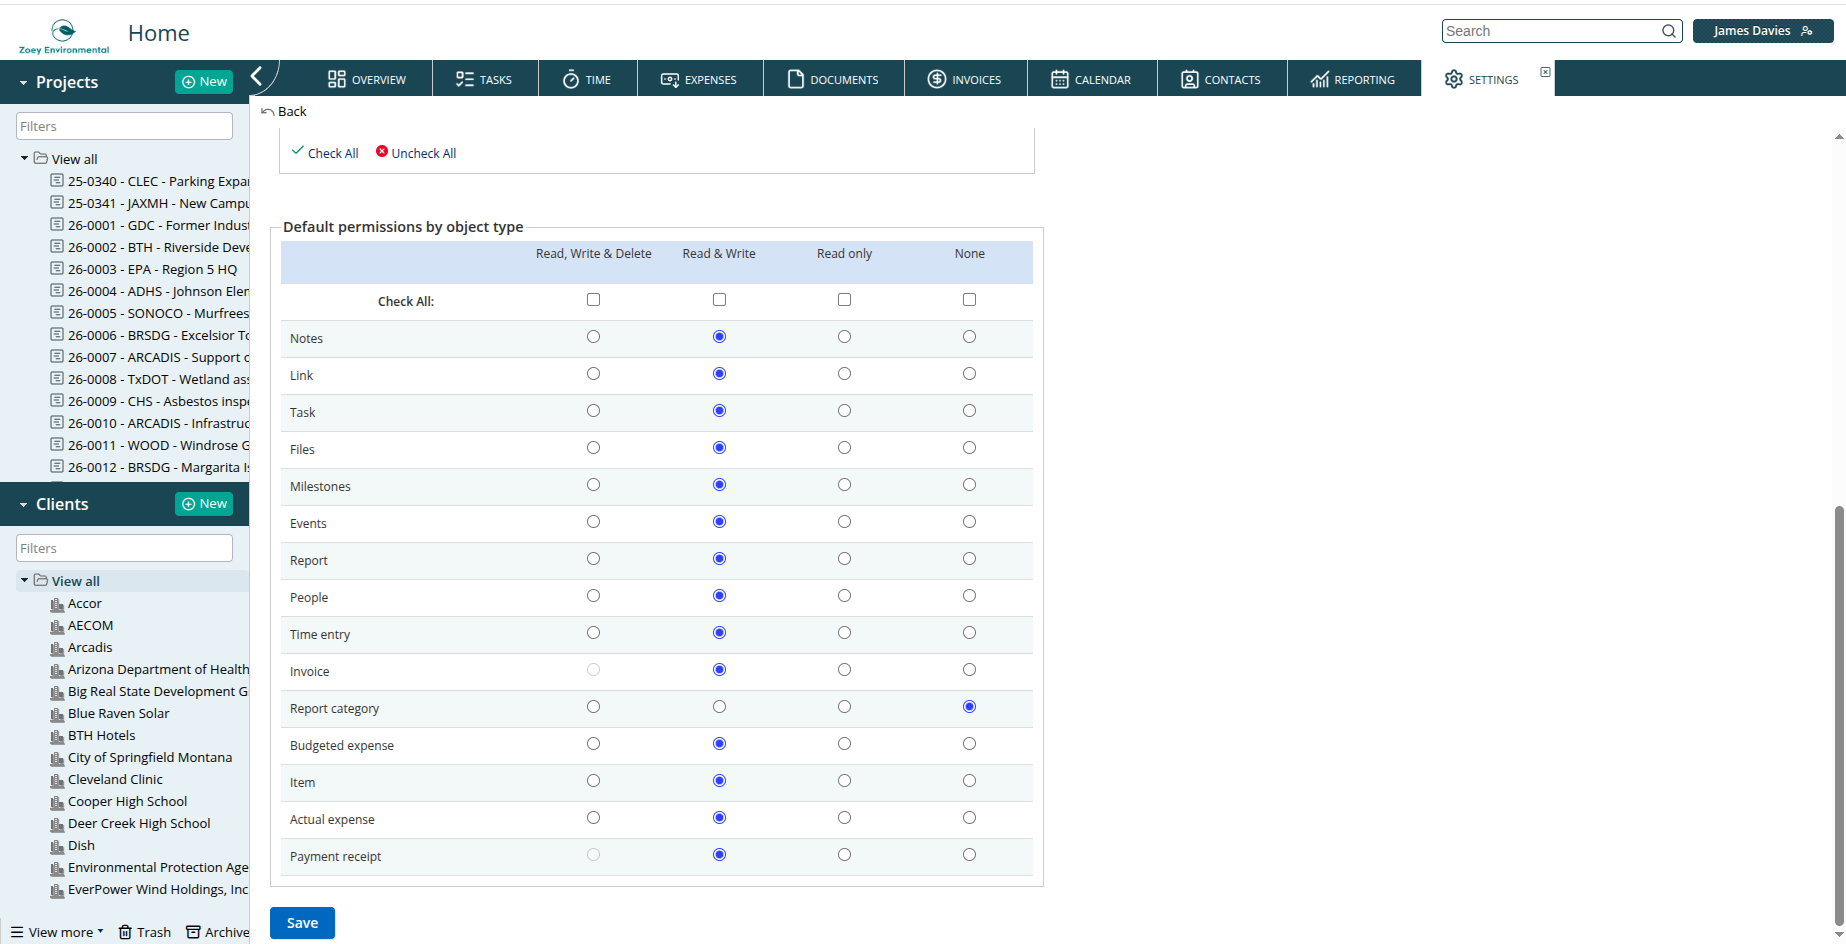
Task: Click the Uncheck All red icon
Action: click(382, 152)
